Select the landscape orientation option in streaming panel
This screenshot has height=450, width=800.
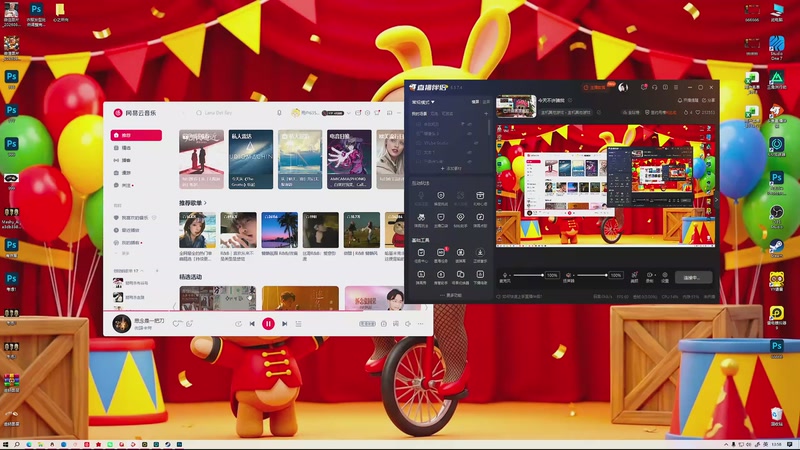click(x=476, y=102)
